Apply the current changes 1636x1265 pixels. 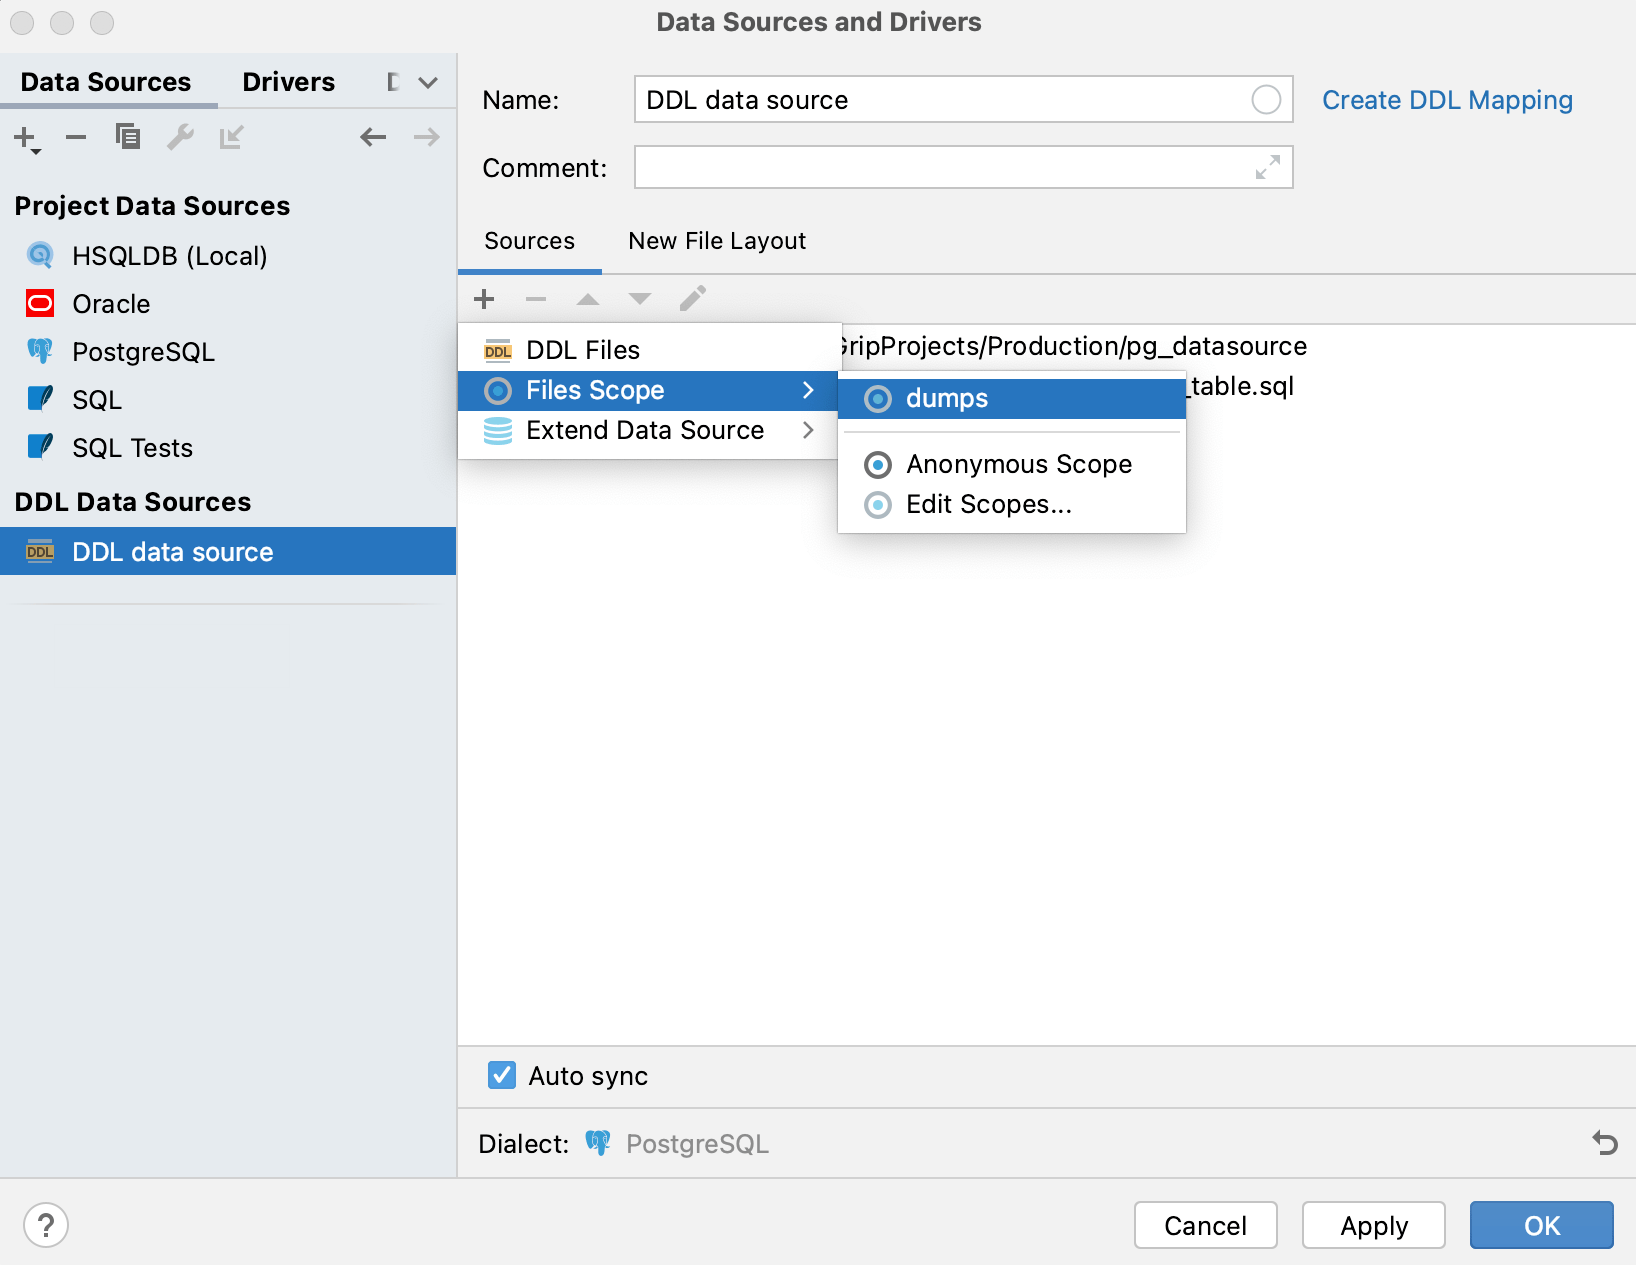(1373, 1225)
